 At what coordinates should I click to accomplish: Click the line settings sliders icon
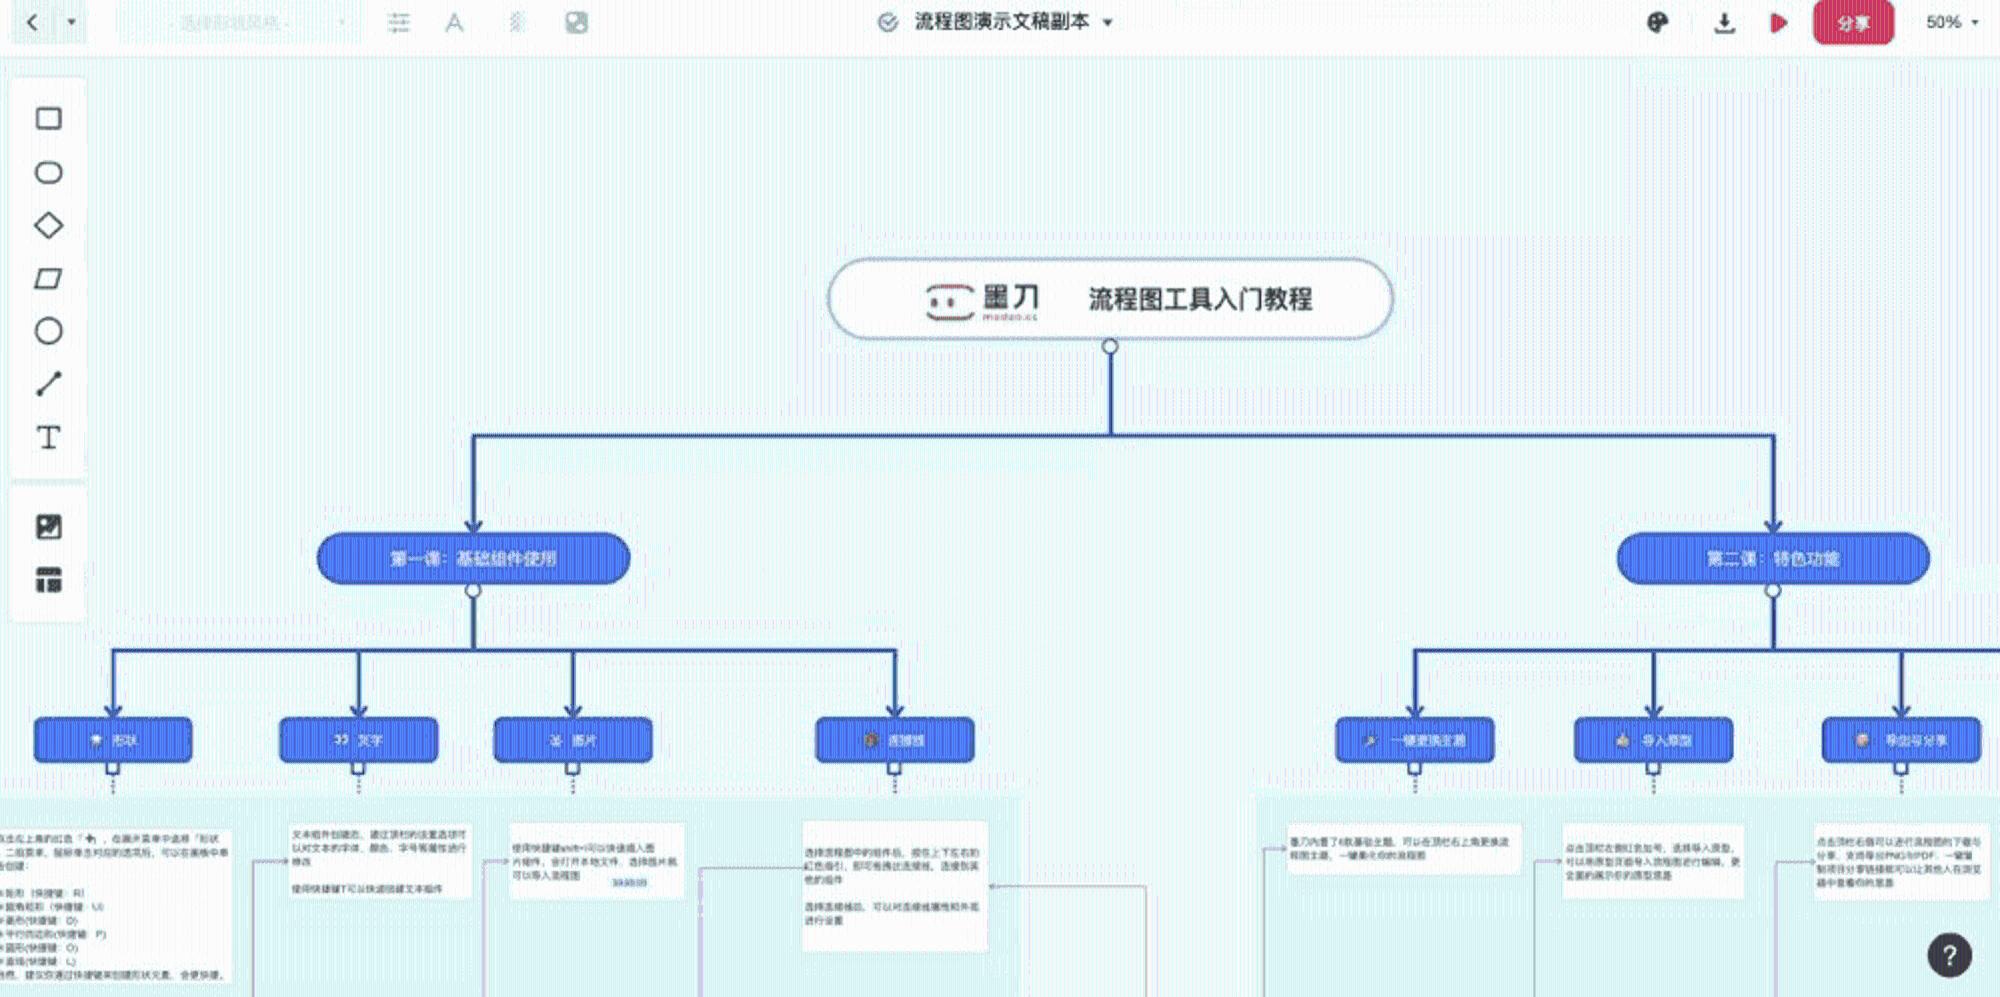coord(399,22)
